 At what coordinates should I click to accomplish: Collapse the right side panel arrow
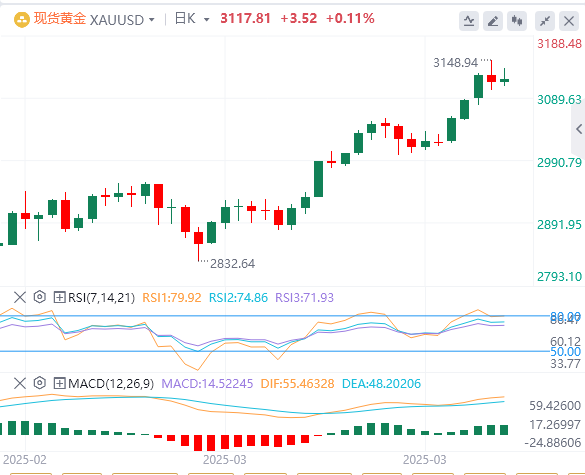click(x=579, y=129)
